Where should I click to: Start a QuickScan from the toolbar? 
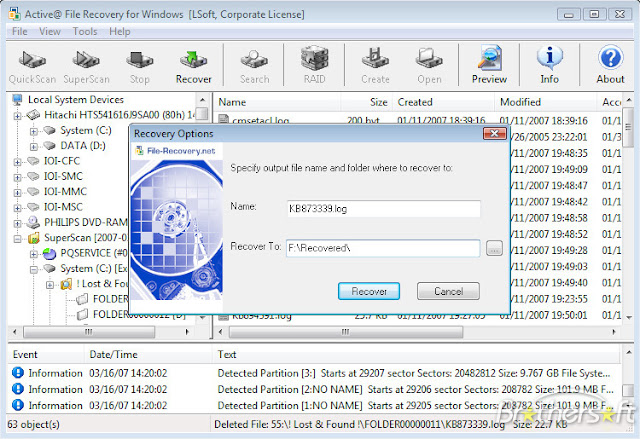coord(32,67)
